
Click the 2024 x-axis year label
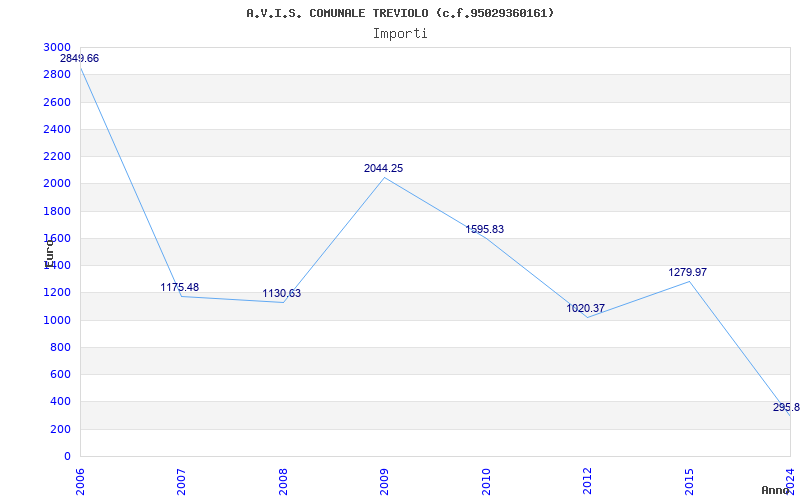click(790, 481)
